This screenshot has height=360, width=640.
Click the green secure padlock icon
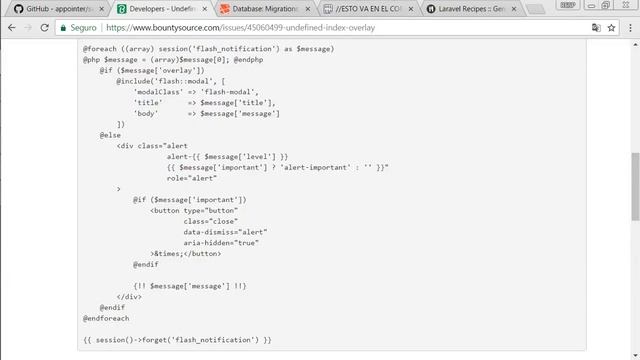click(63, 28)
